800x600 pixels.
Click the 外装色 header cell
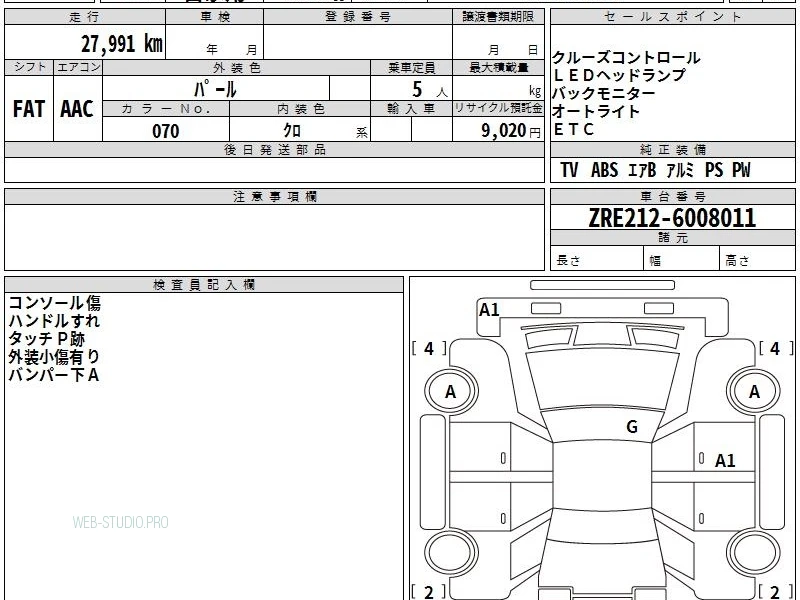[x=236, y=67]
